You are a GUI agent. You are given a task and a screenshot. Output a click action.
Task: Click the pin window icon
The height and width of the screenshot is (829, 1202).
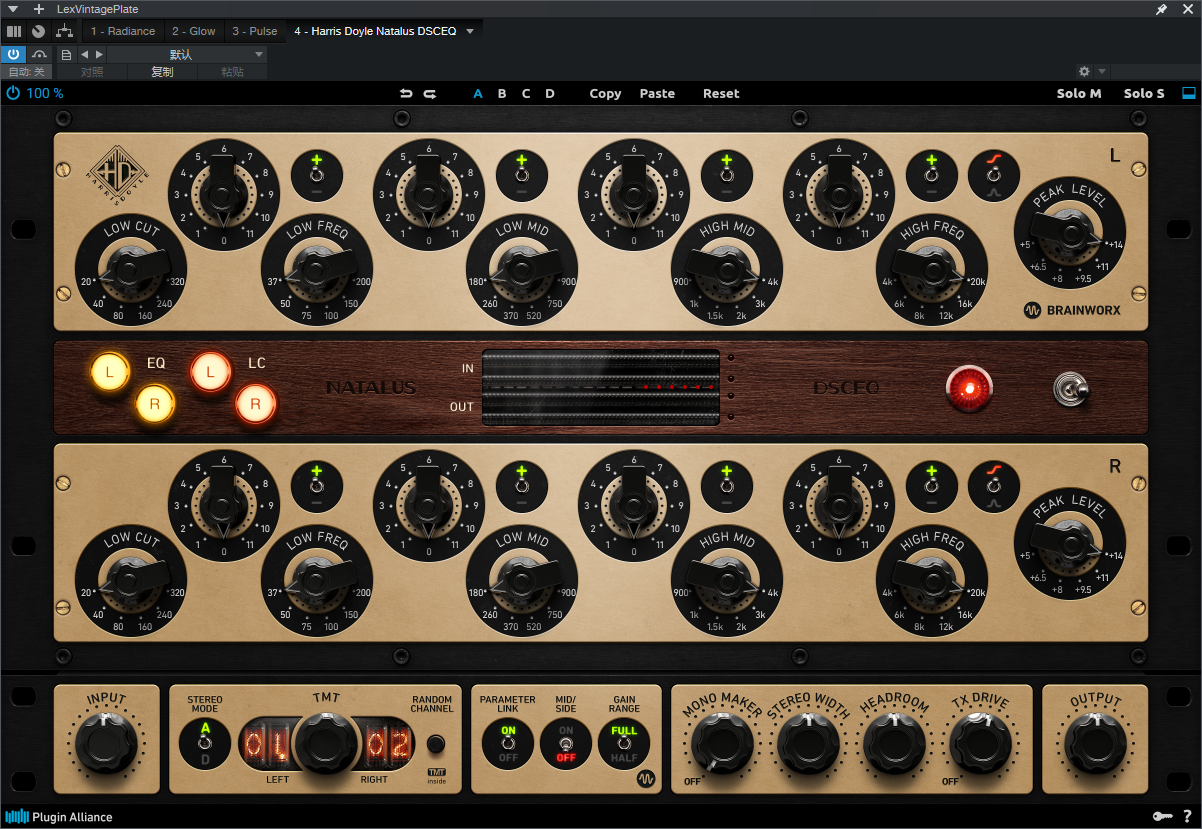pyautogui.click(x=1161, y=9)
